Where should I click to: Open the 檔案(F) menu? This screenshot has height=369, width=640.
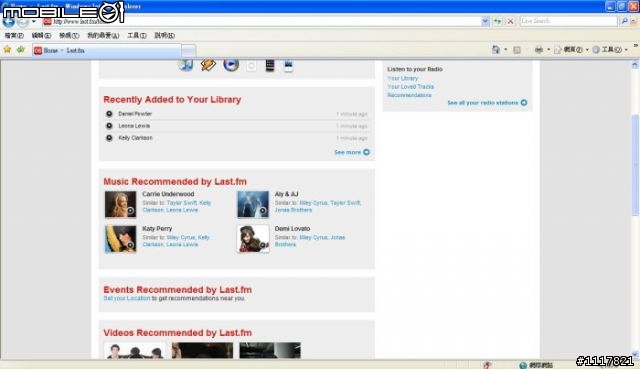click(14, 36)
